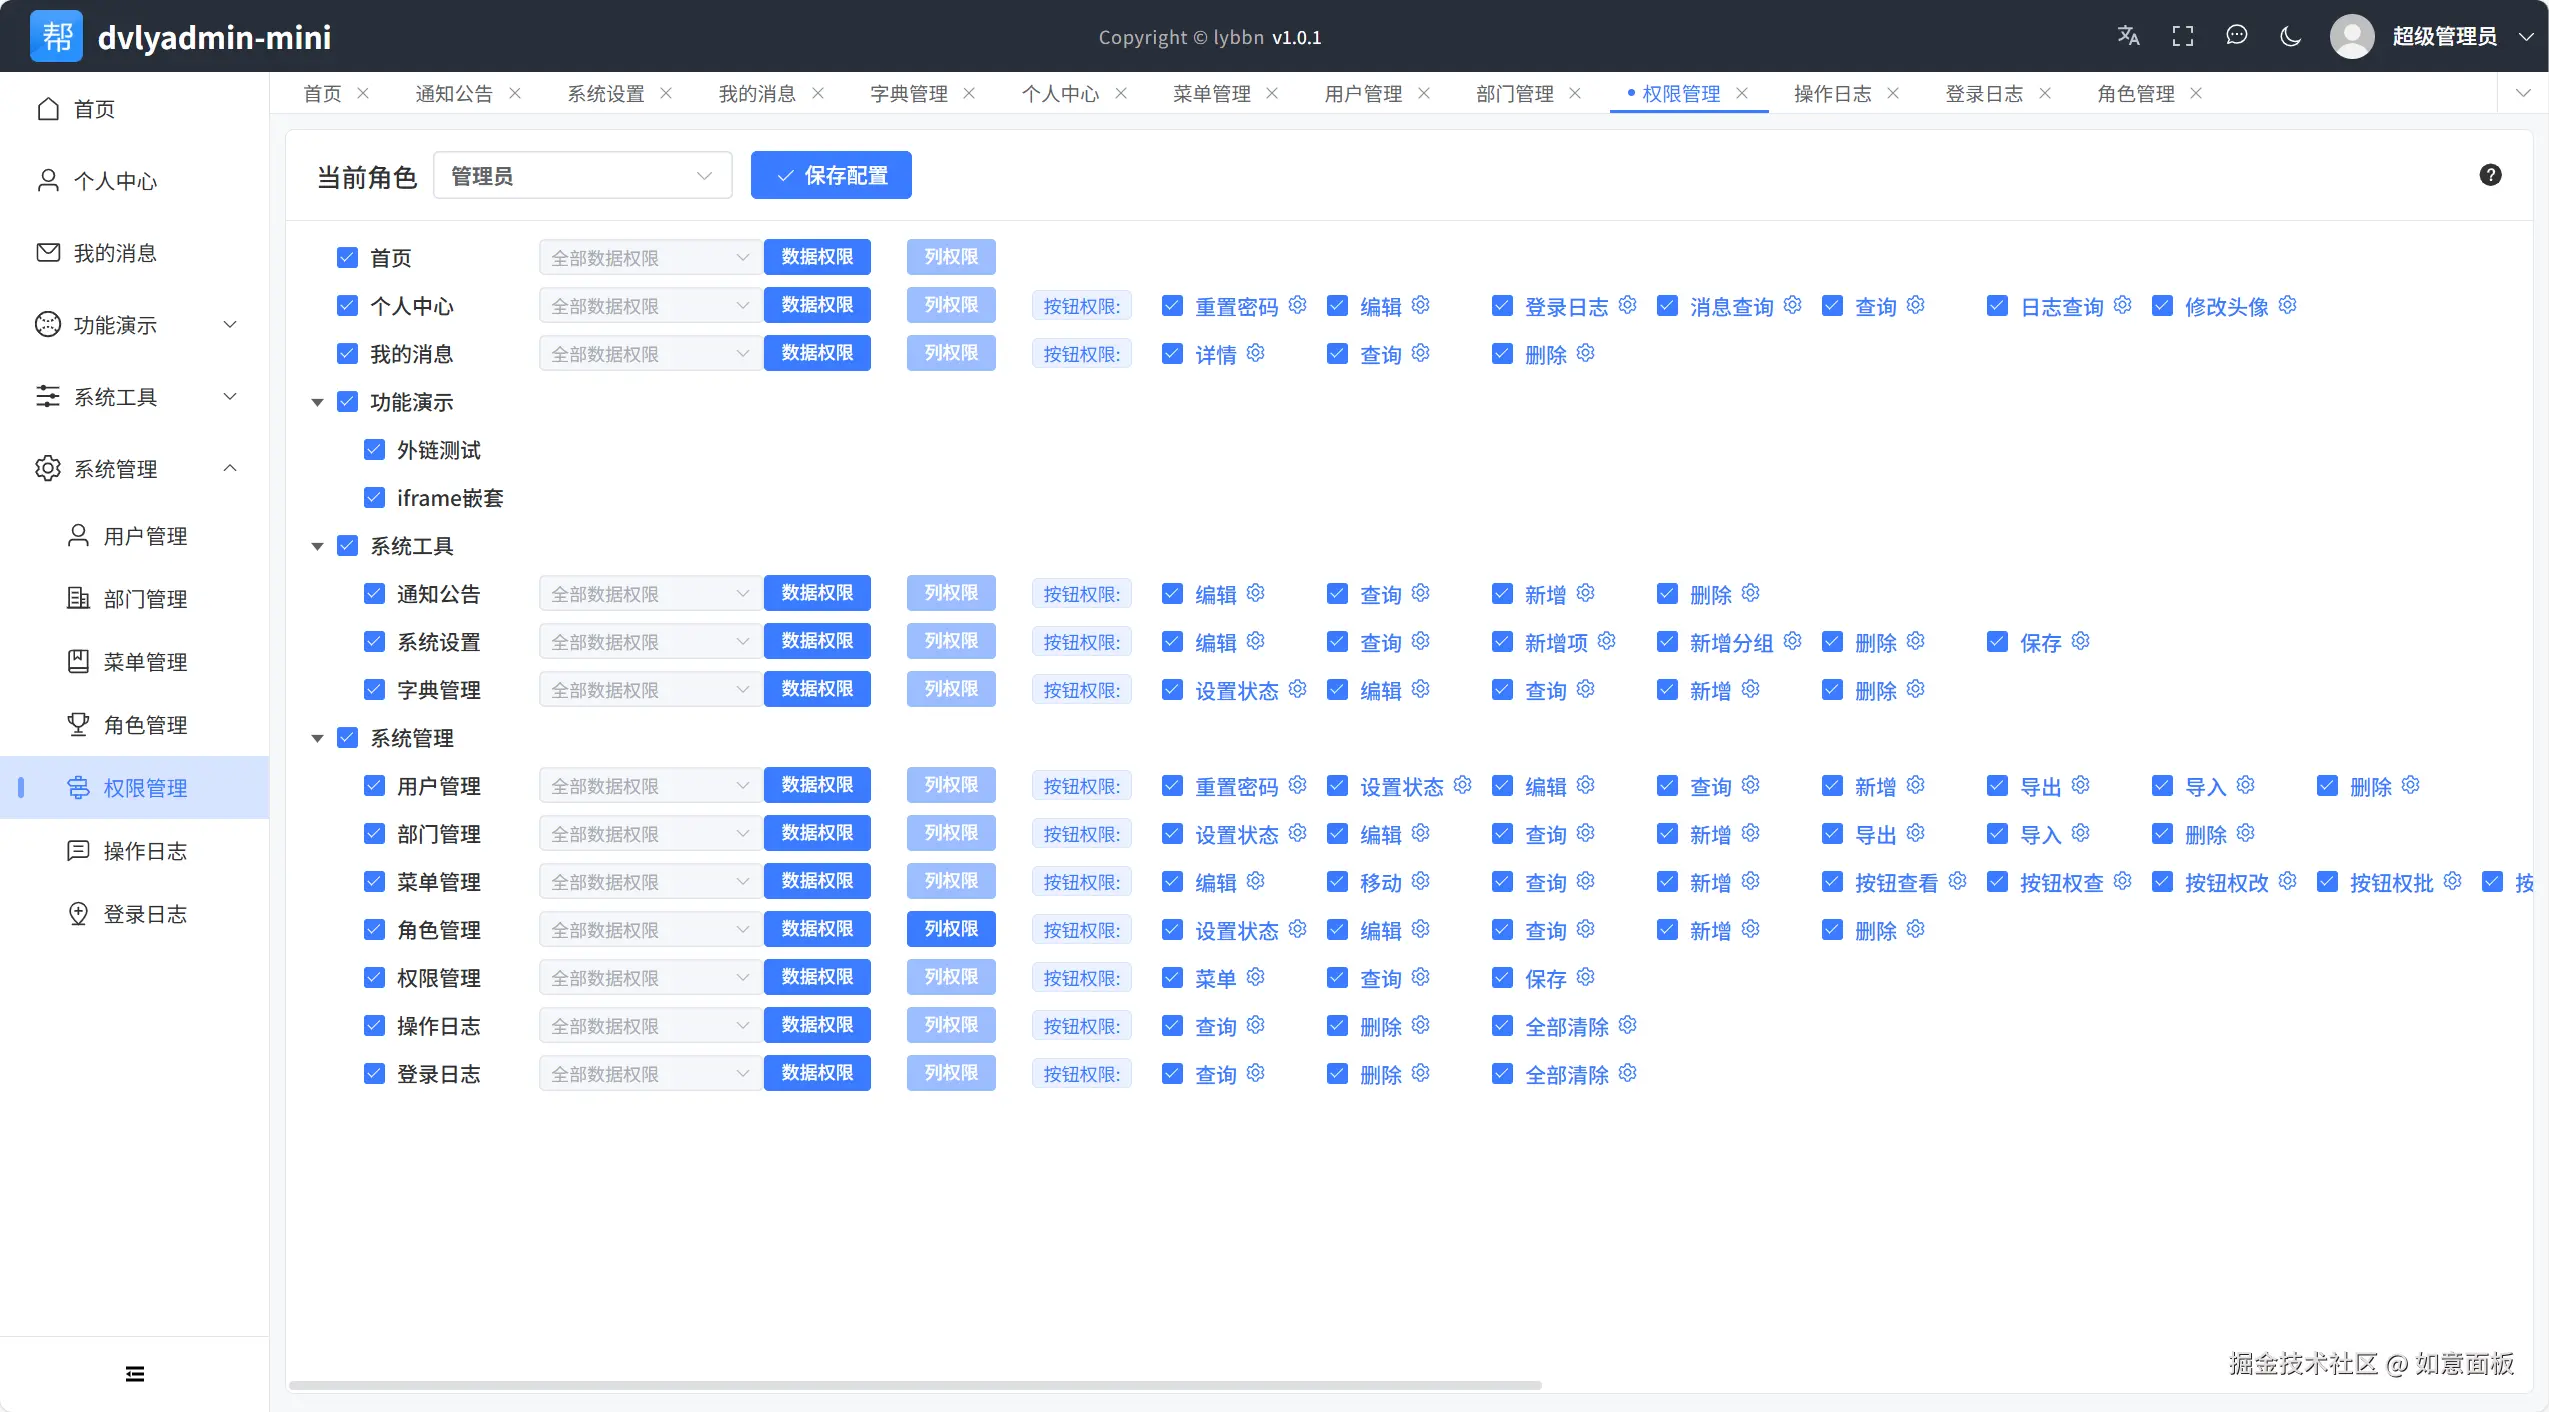Image resolution: width=2549 pixels, height=1412 pixels.
Task: Toggle fullscreen mode icon
Action: click(2182, 36)
